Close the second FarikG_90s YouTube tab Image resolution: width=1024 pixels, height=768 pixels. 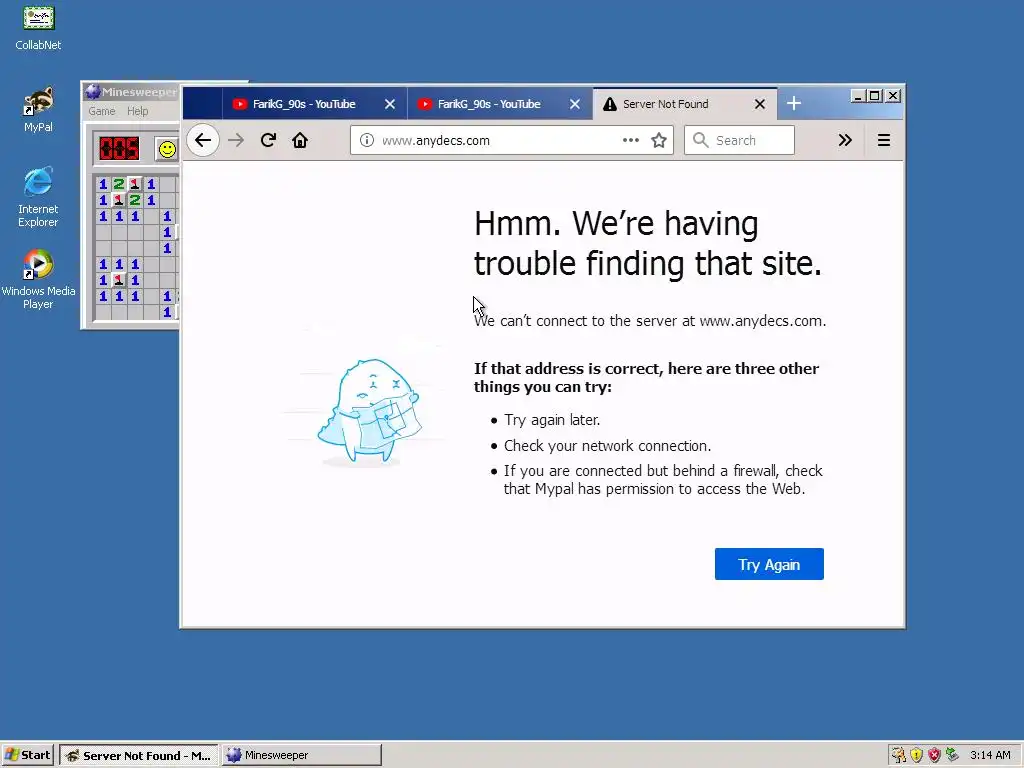click(575, 104)
